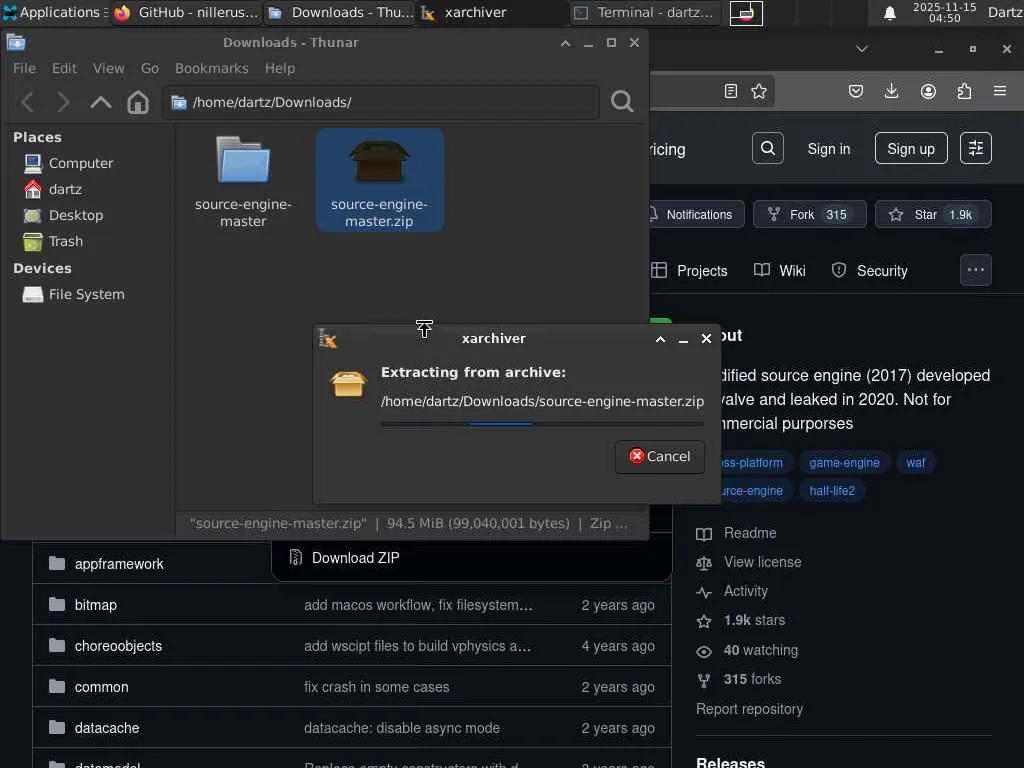Open Firefox account icon
Screen dimensions: 1024x768
click(x=928, y=91)
